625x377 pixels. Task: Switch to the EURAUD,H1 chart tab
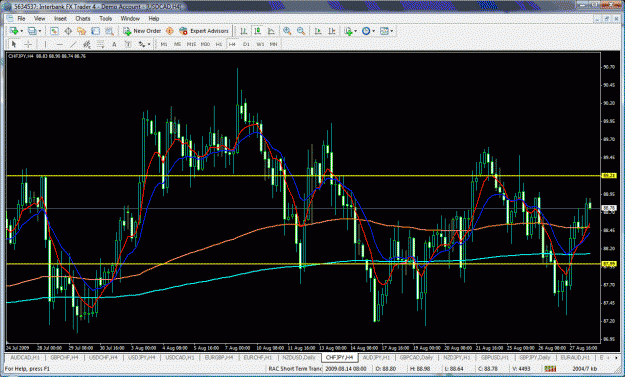tap(575, 358)
